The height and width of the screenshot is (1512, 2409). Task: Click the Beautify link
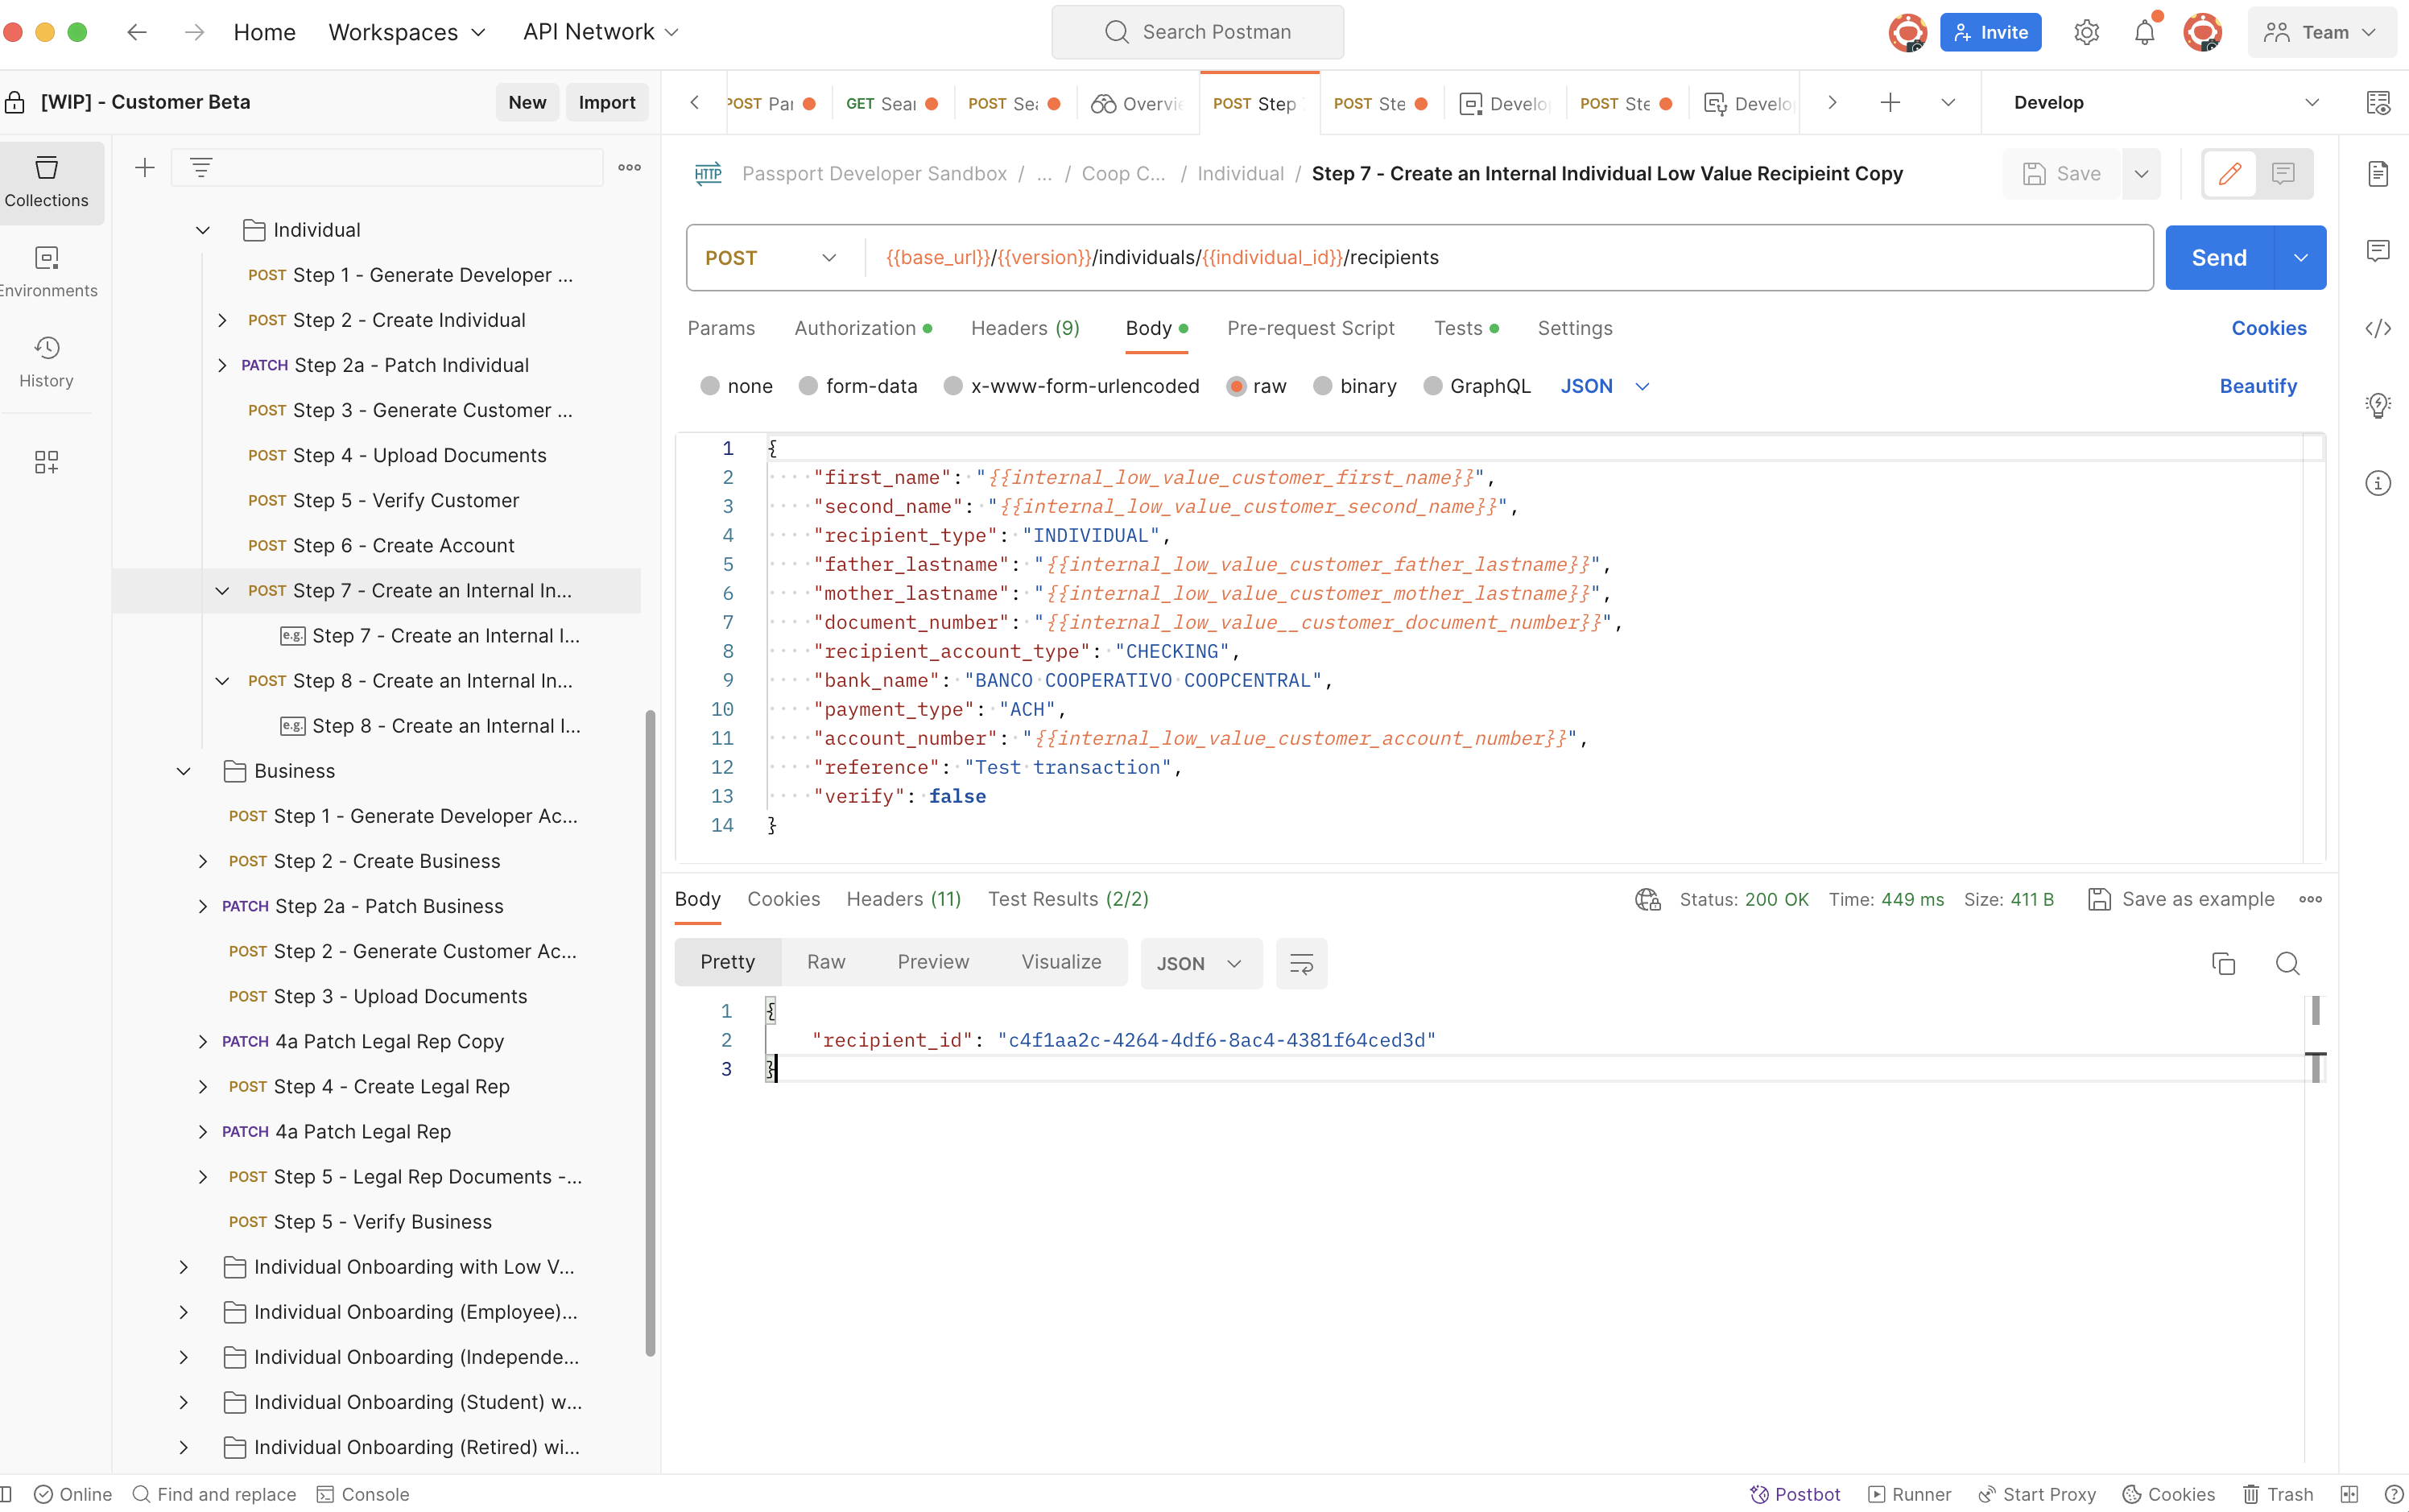pyautogui.click(x=2259, y=386)
